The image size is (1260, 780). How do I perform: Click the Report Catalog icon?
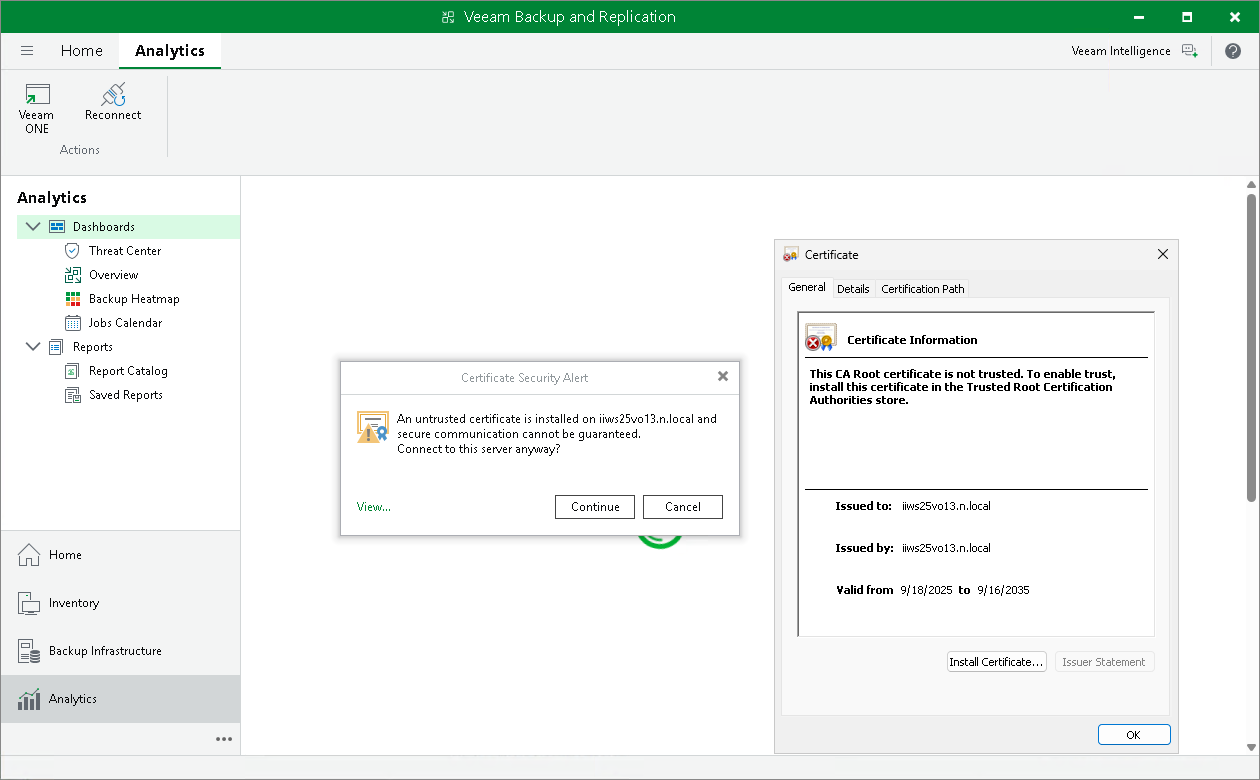coord(72,371)
